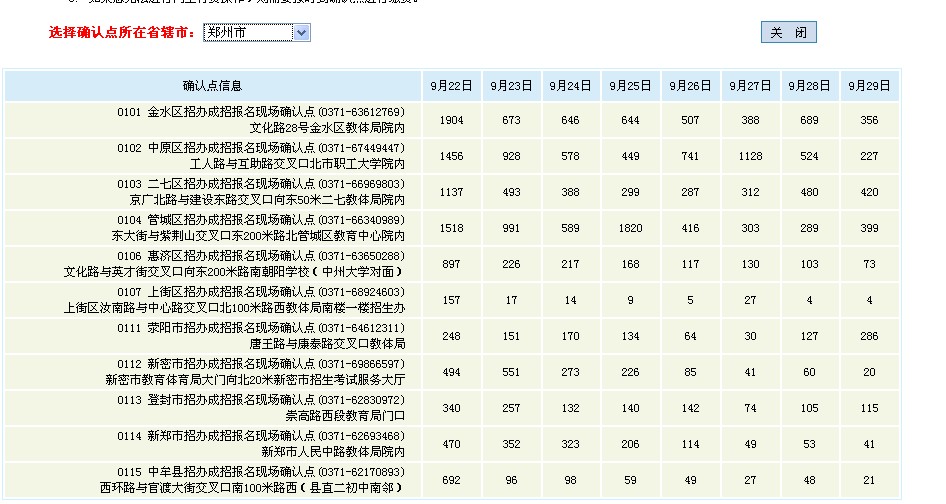Click the 9月29日 column header
The width and height of the screenshot is (946, 504).
point(869,87)
